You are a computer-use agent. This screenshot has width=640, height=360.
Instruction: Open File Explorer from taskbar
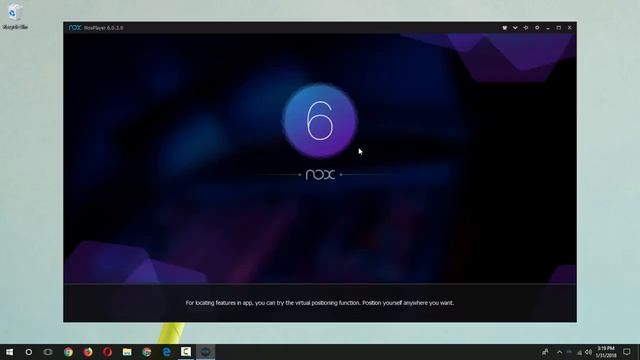[127, 352]
